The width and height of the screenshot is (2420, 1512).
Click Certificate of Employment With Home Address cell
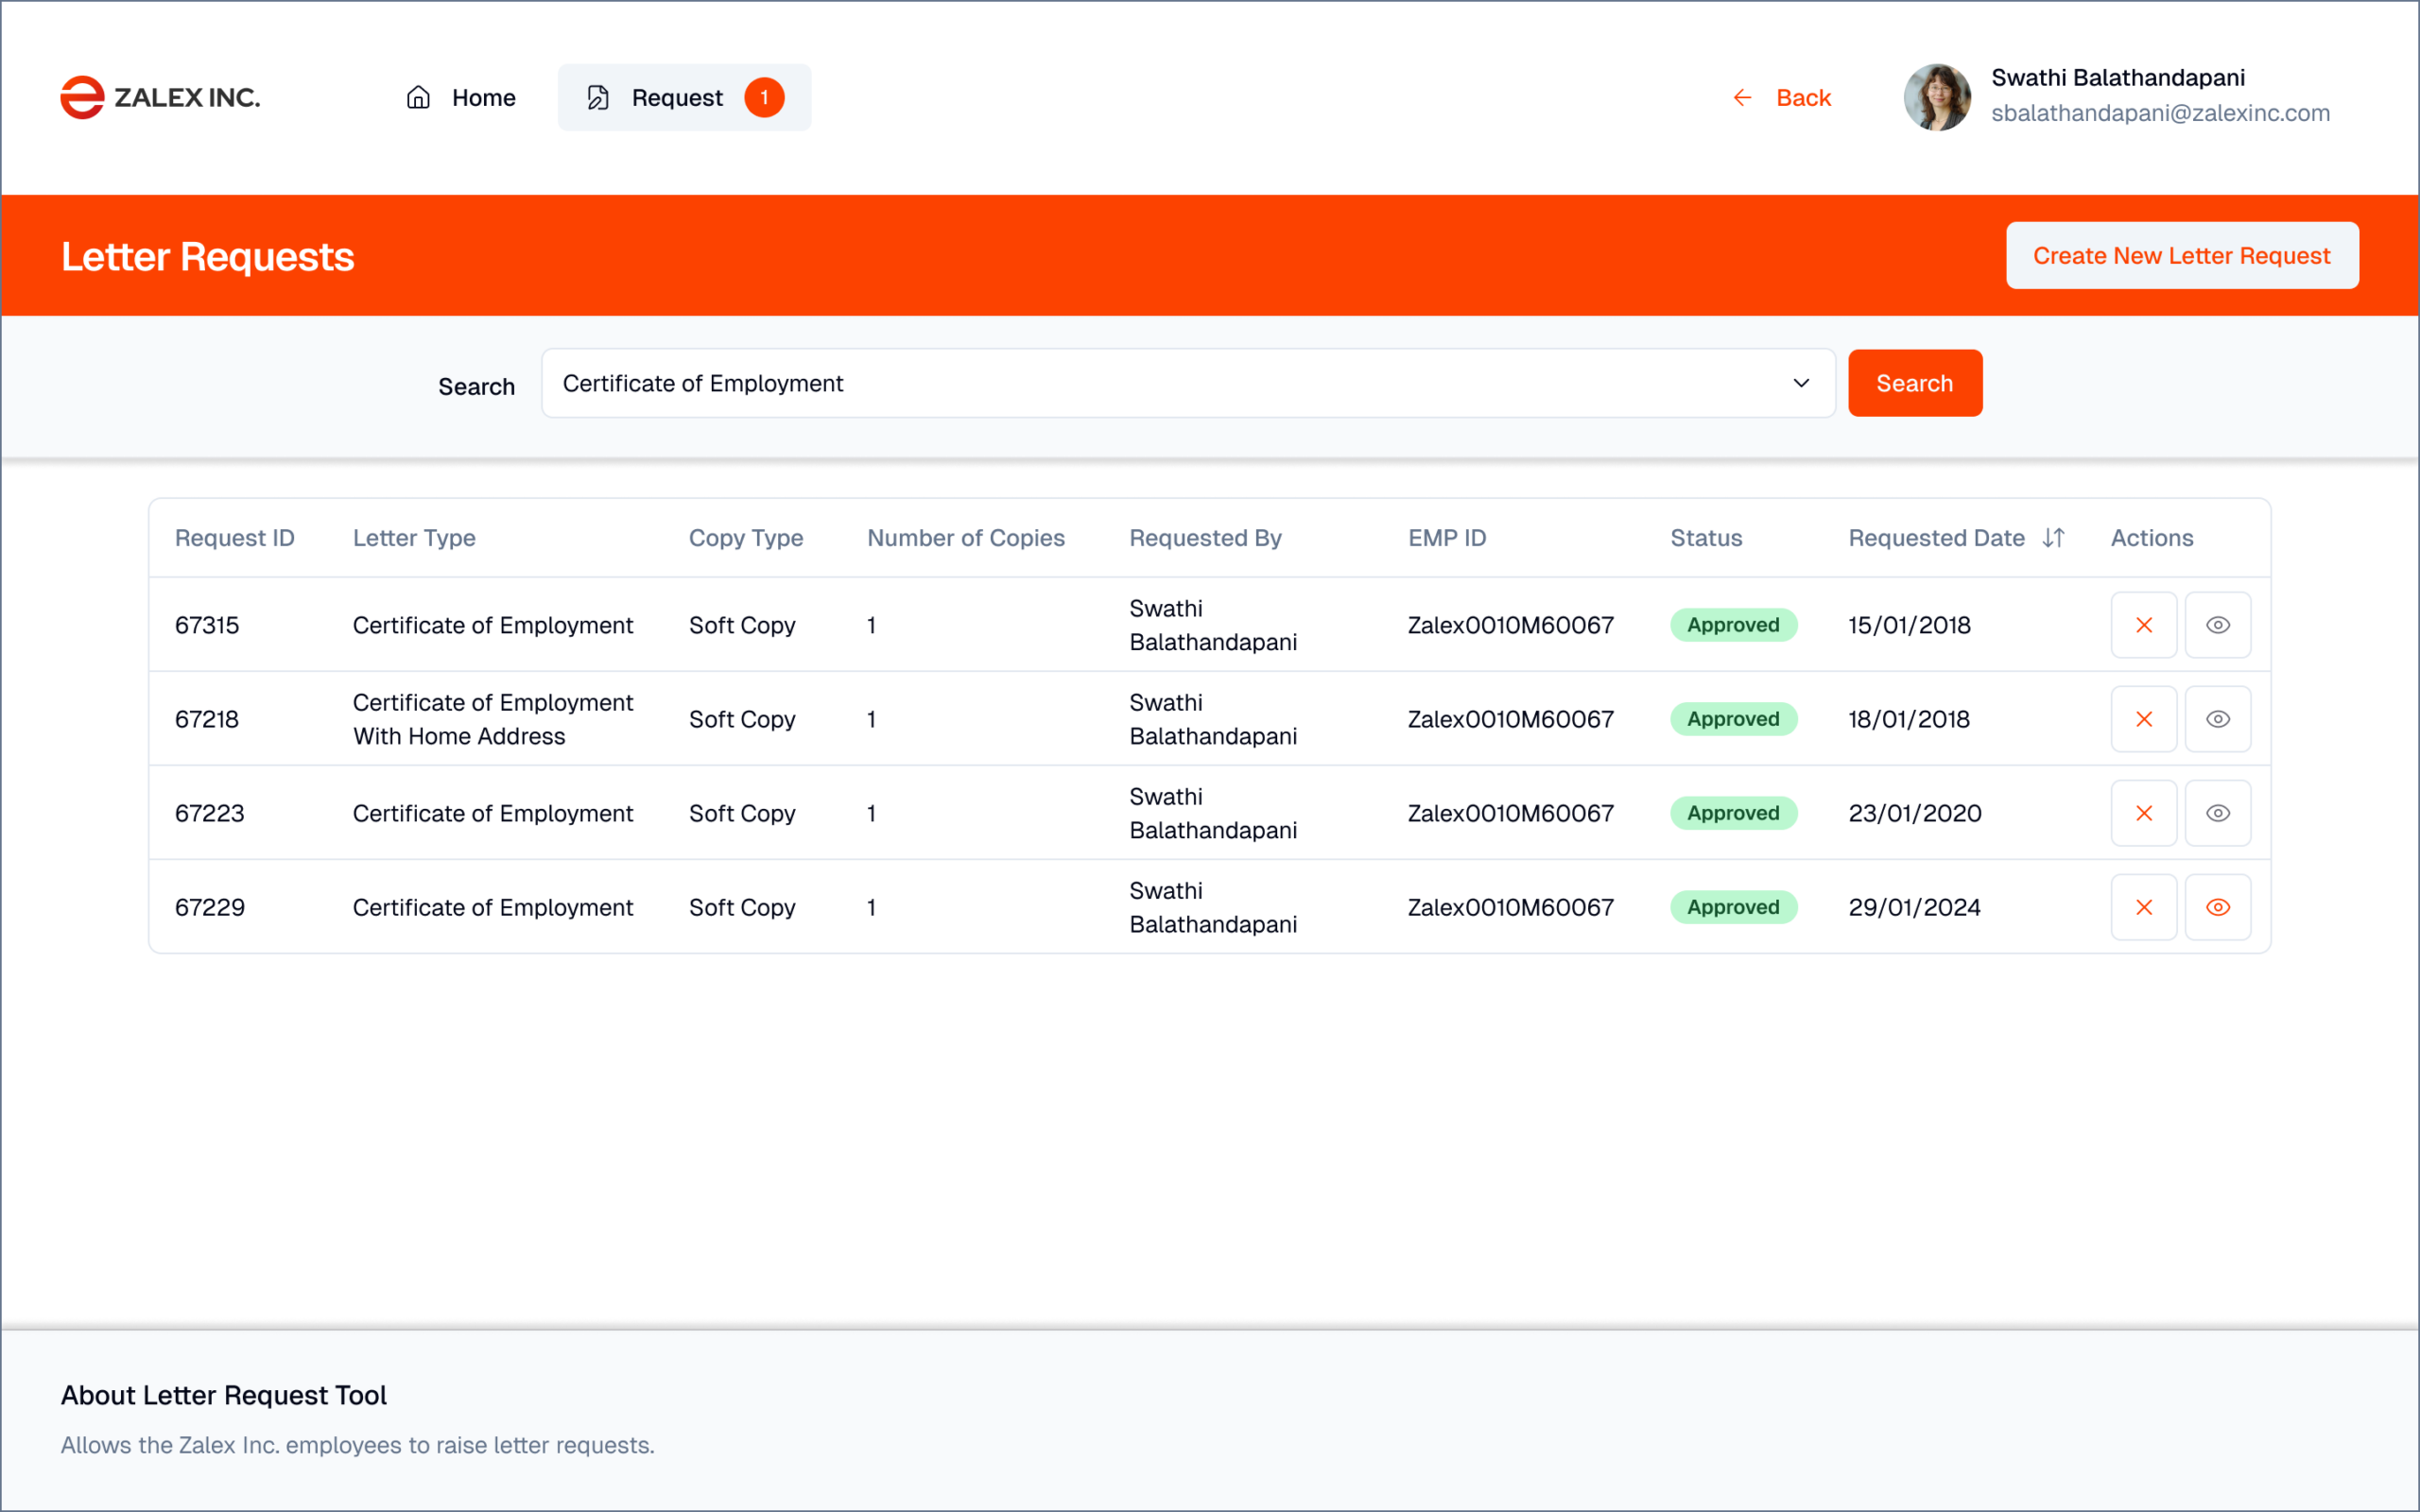click(x=493, y=719)
